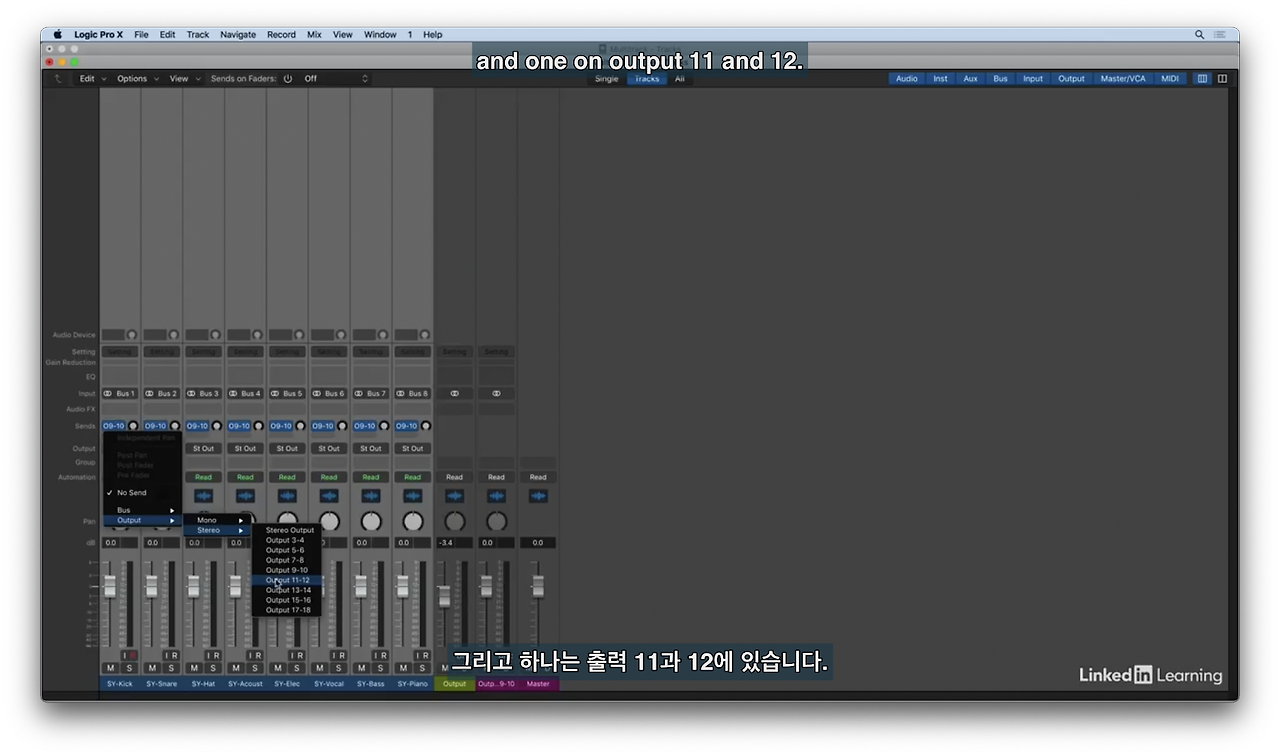The width and height of the screenshot is (1280, 756).
Task: Click Audio Device knob on SY-Elec strip
Action: [x=299, y=335]
